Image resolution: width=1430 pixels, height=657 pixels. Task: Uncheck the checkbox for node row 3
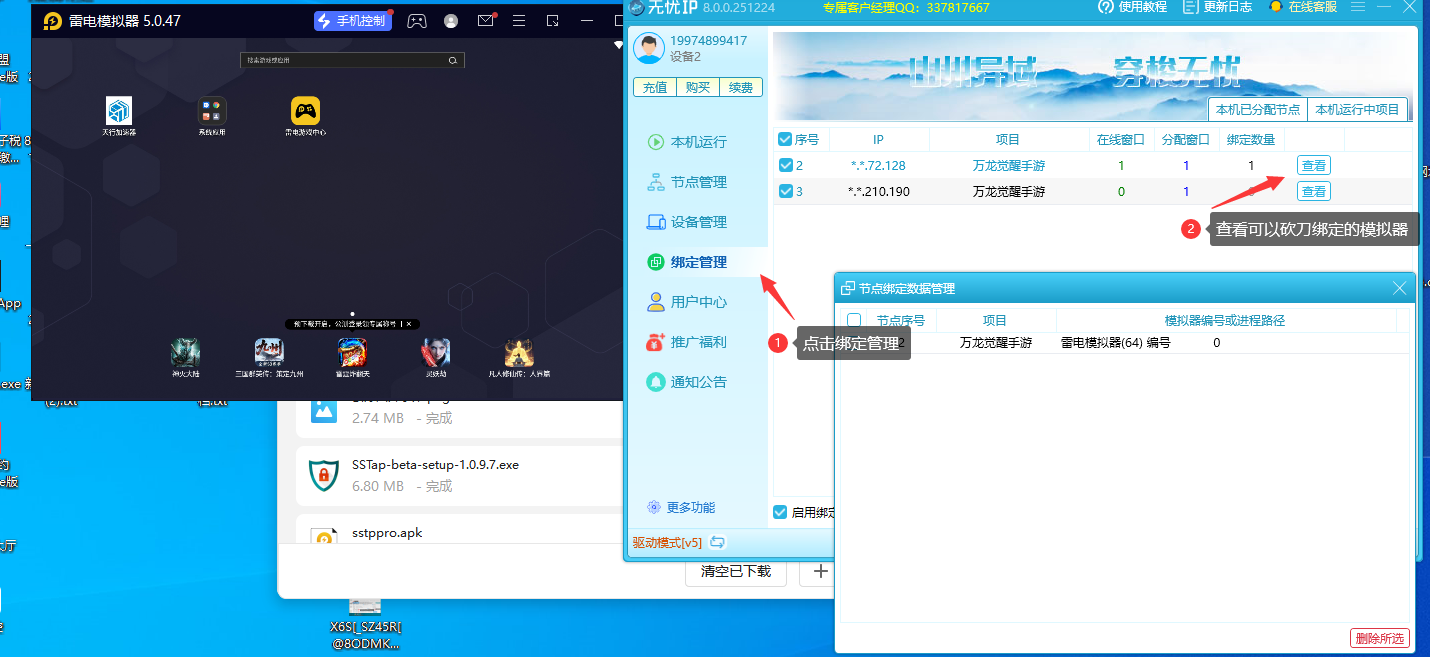(785, 191)
